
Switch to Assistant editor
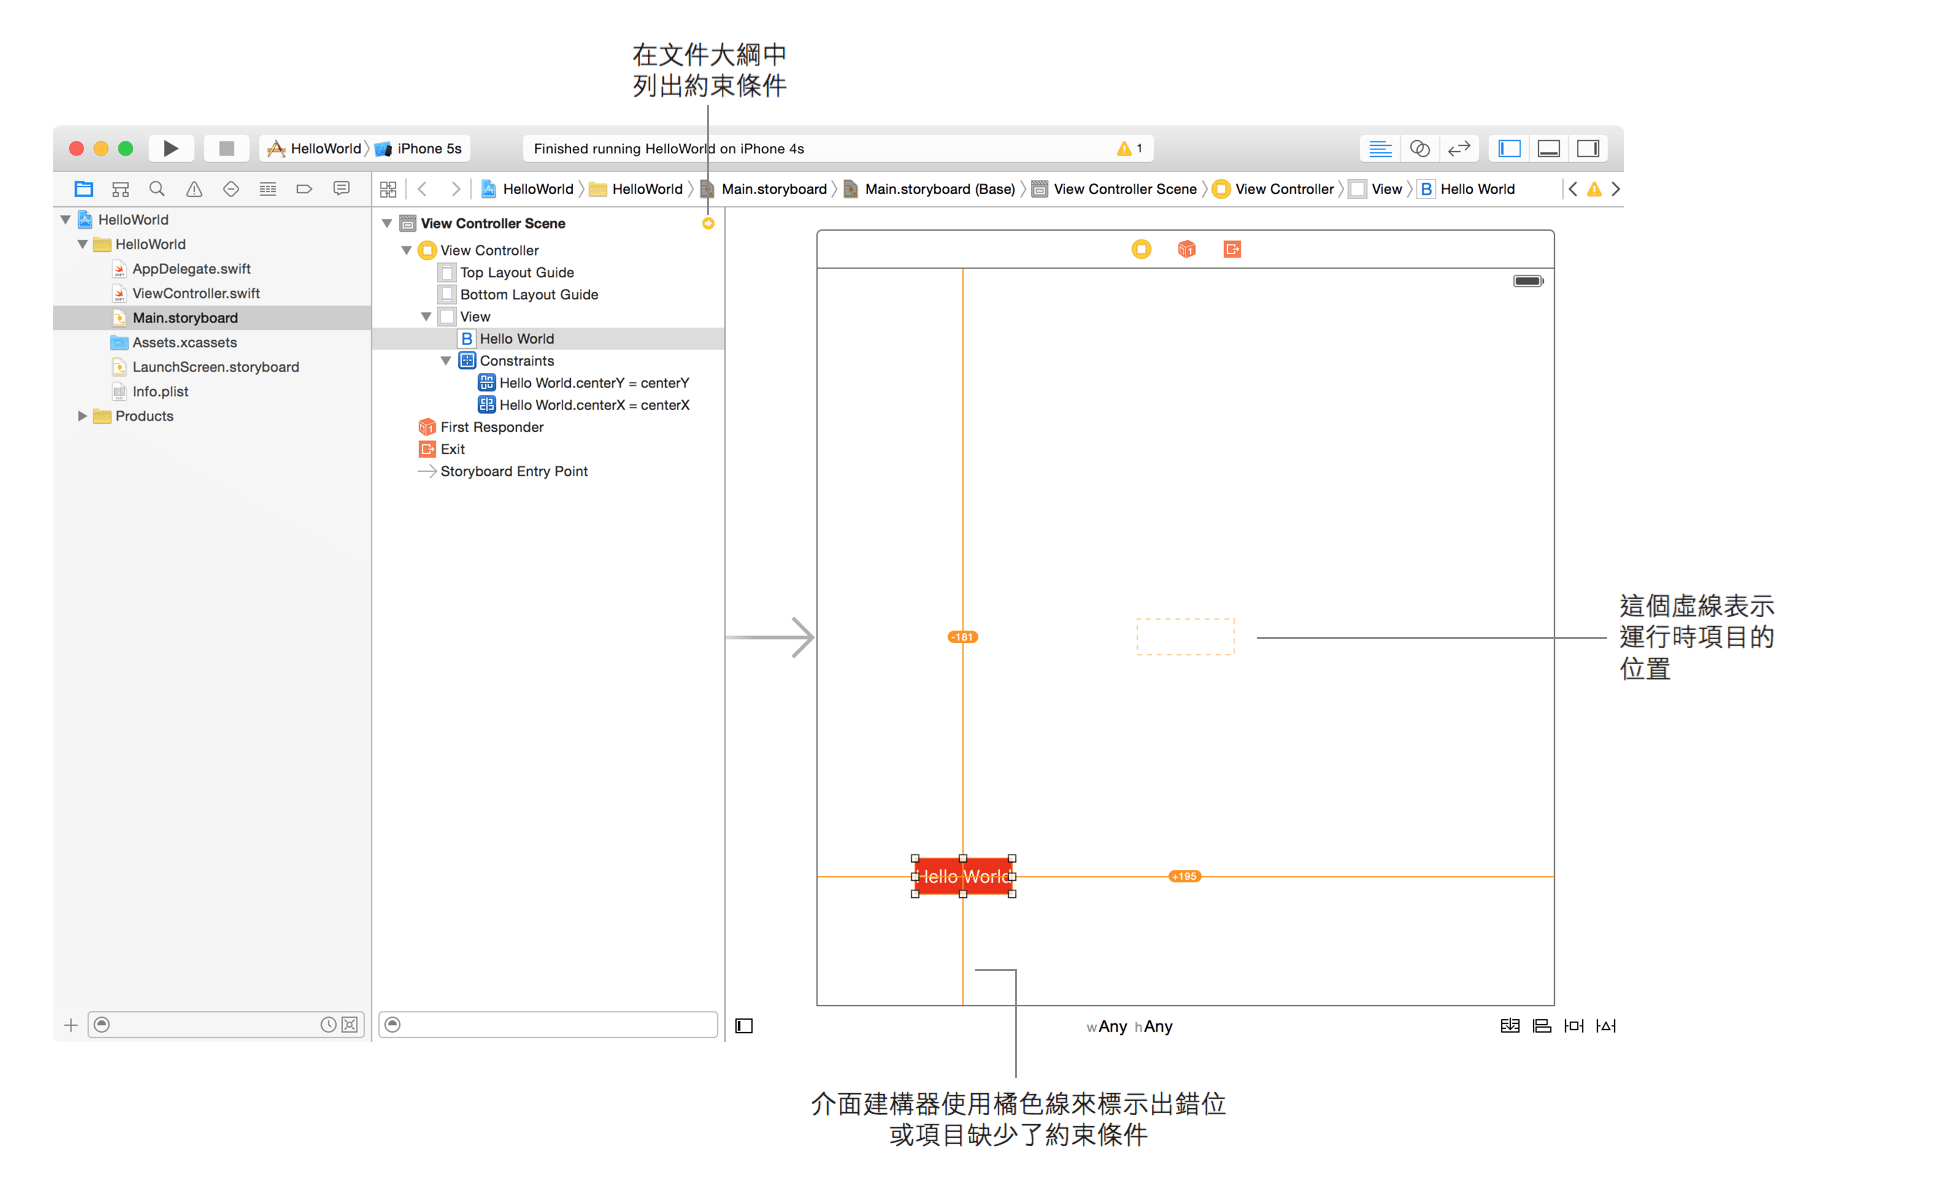tap(1419, 148)
